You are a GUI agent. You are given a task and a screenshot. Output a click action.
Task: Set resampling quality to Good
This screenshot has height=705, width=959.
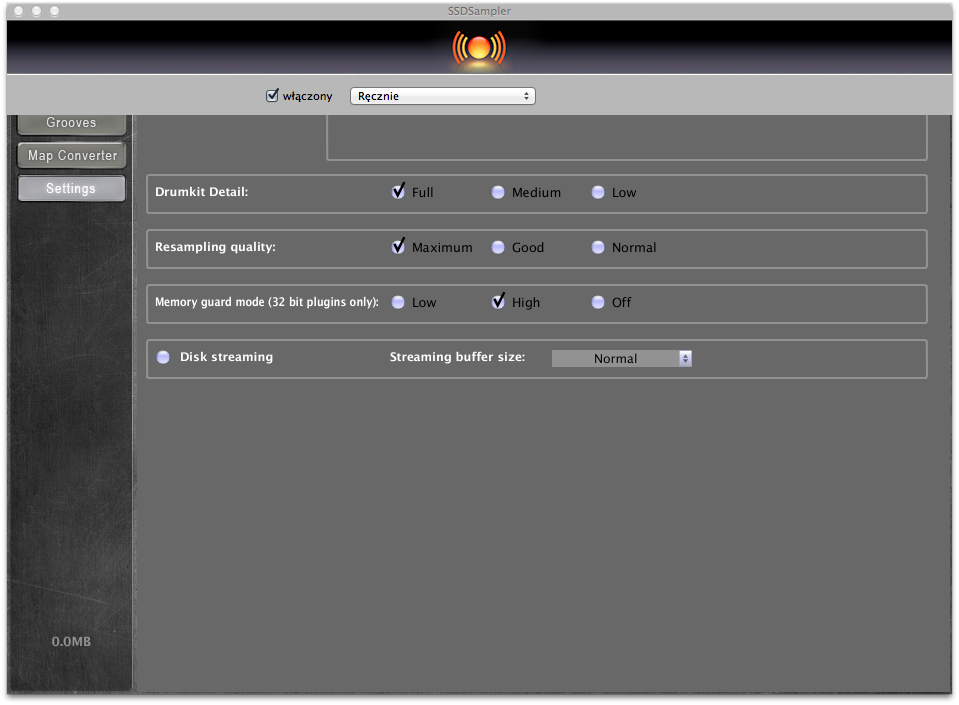498,248
